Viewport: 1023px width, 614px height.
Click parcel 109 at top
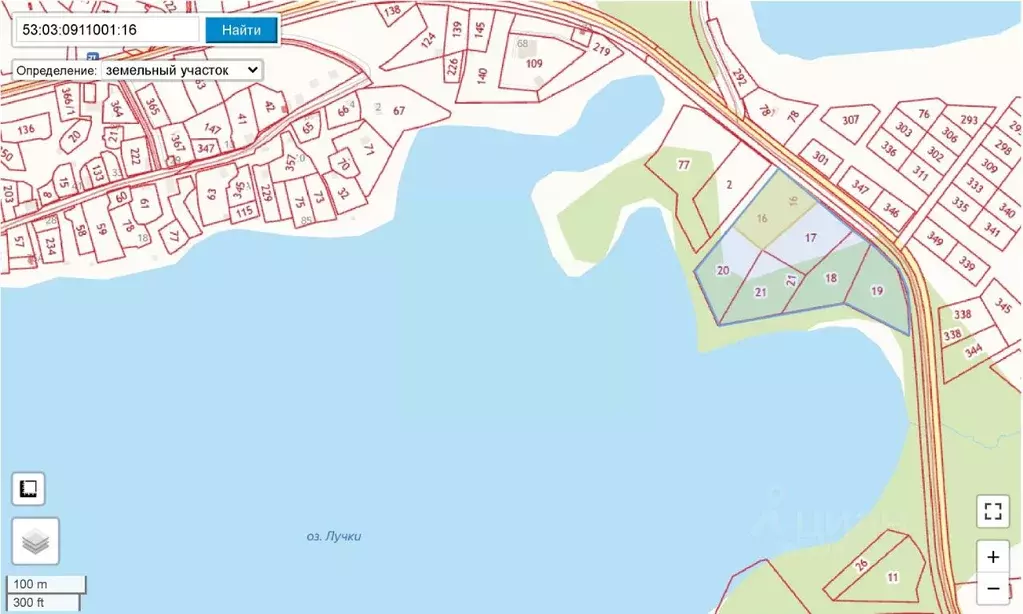[x=534, y=63]
